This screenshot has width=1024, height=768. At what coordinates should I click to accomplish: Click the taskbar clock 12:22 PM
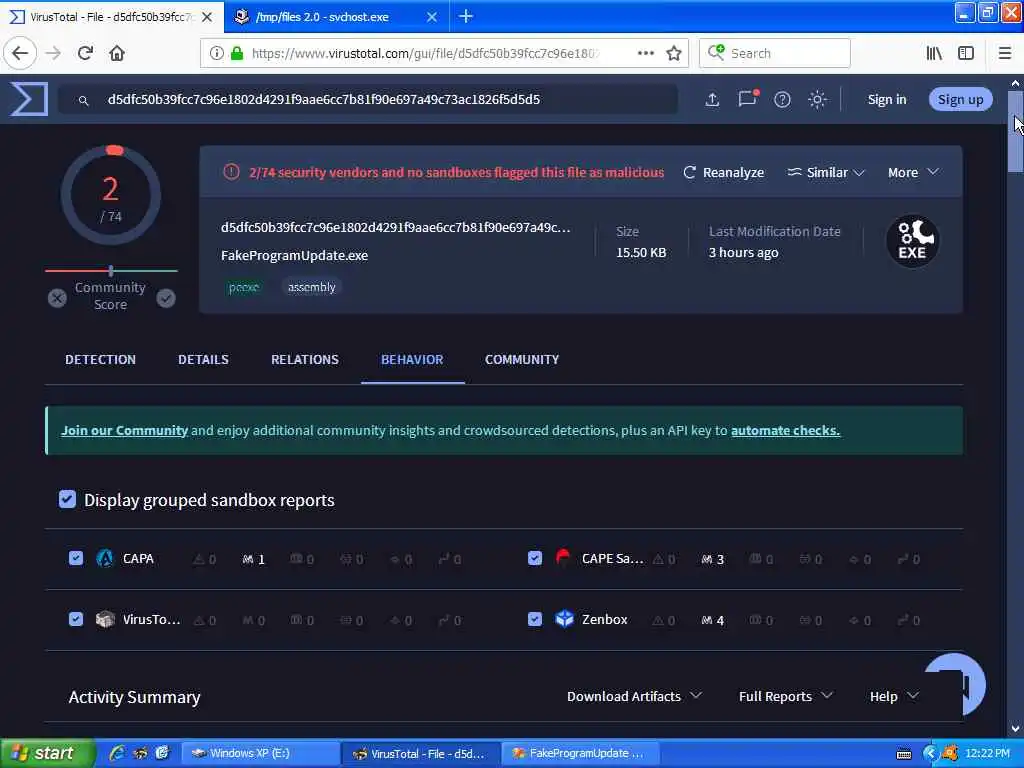pyautogui.click(x=987, y=753)
